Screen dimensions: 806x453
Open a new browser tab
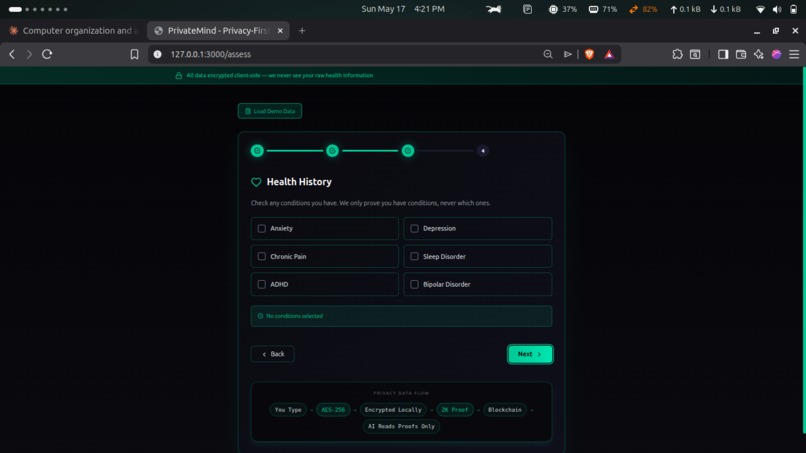[302, 31]
